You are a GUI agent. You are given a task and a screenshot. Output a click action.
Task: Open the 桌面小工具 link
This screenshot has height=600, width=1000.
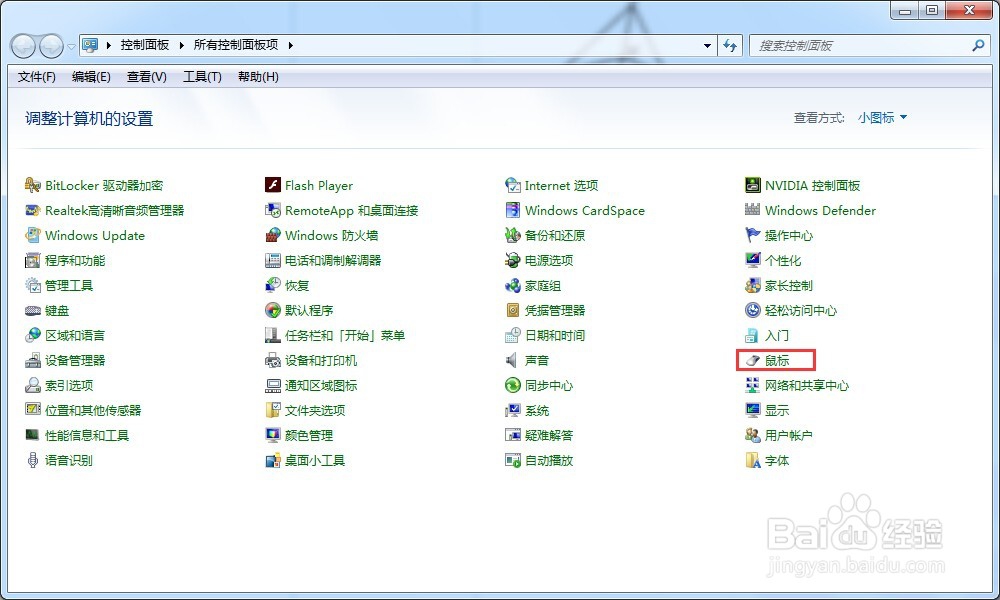click(315, 460)
